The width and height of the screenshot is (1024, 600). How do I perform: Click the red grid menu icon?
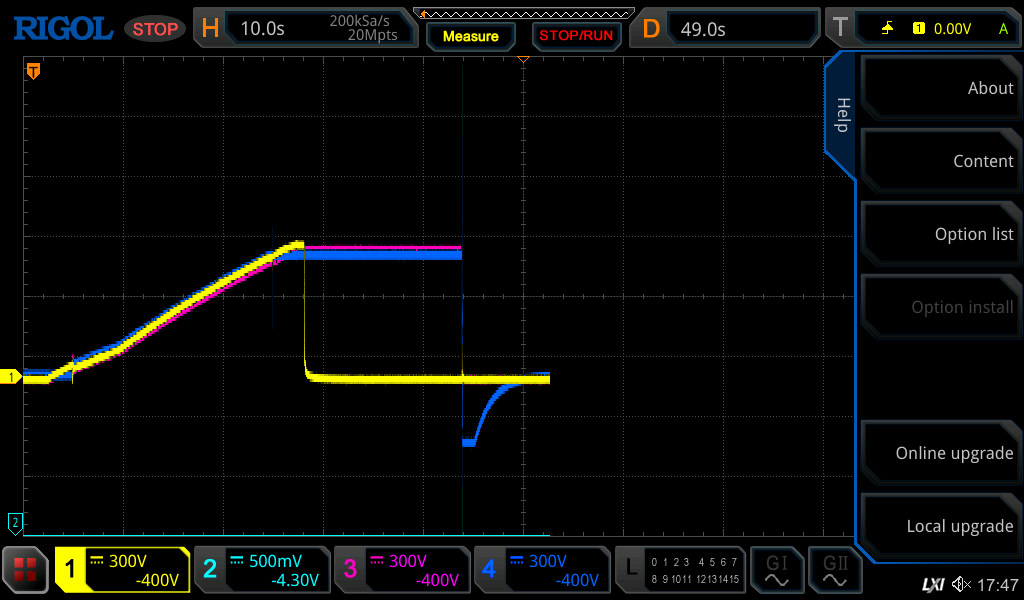[25, 570]
